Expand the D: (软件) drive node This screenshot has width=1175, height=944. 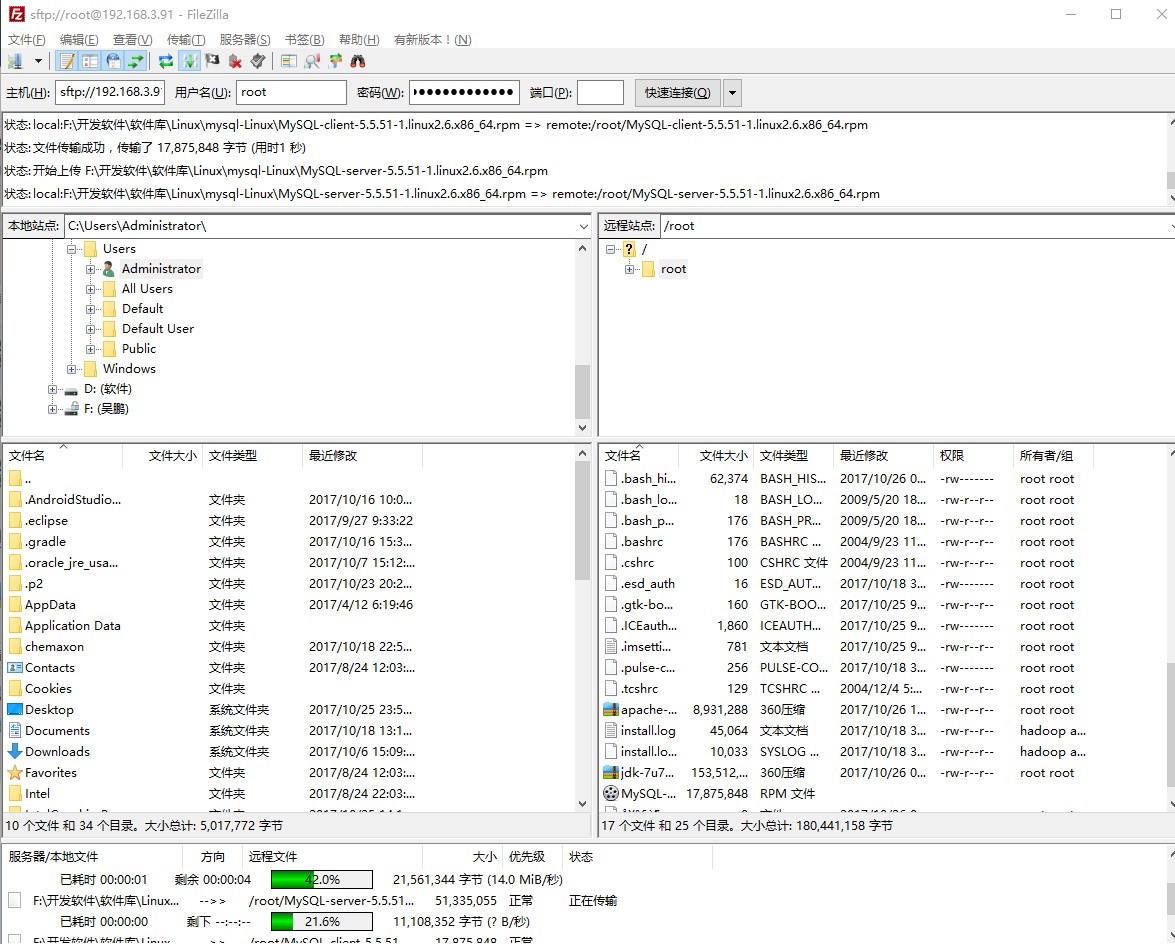coord(52,389)
